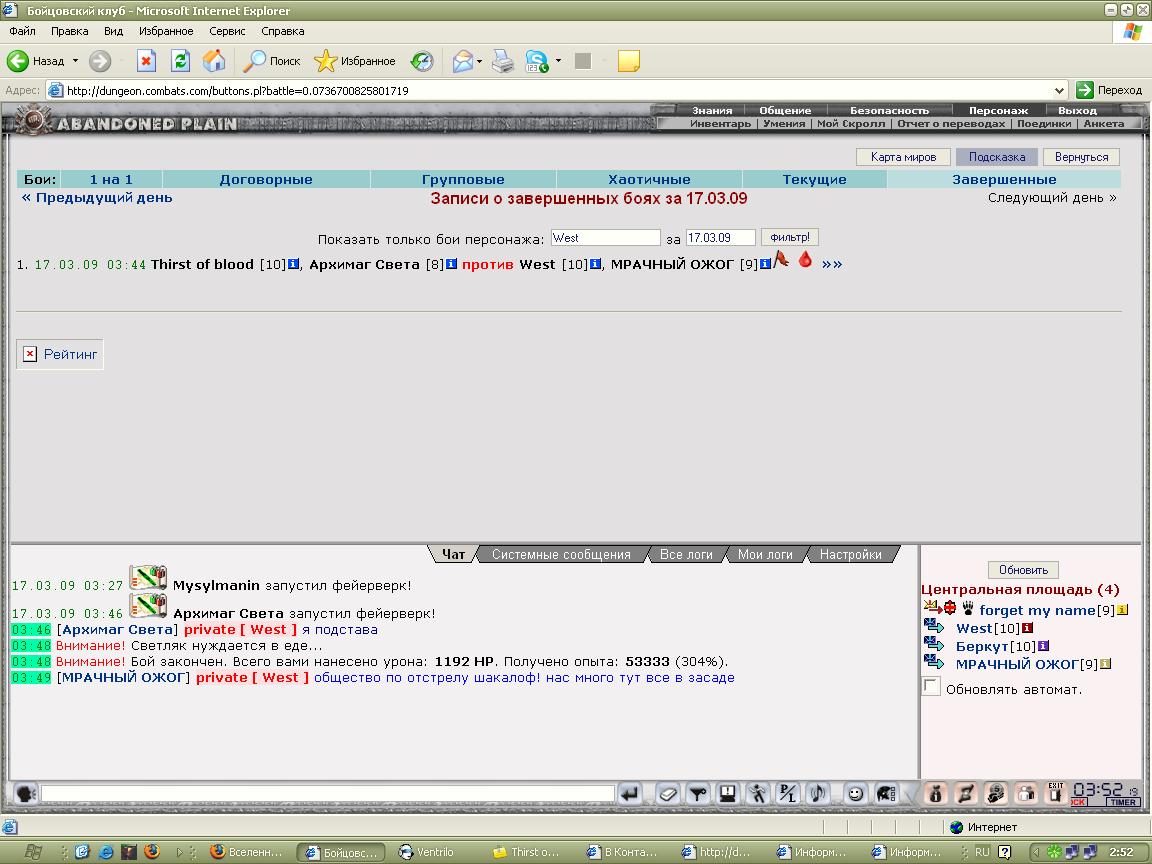Open the Файл menu
The image size is (1152, 864).
[23, 31]
